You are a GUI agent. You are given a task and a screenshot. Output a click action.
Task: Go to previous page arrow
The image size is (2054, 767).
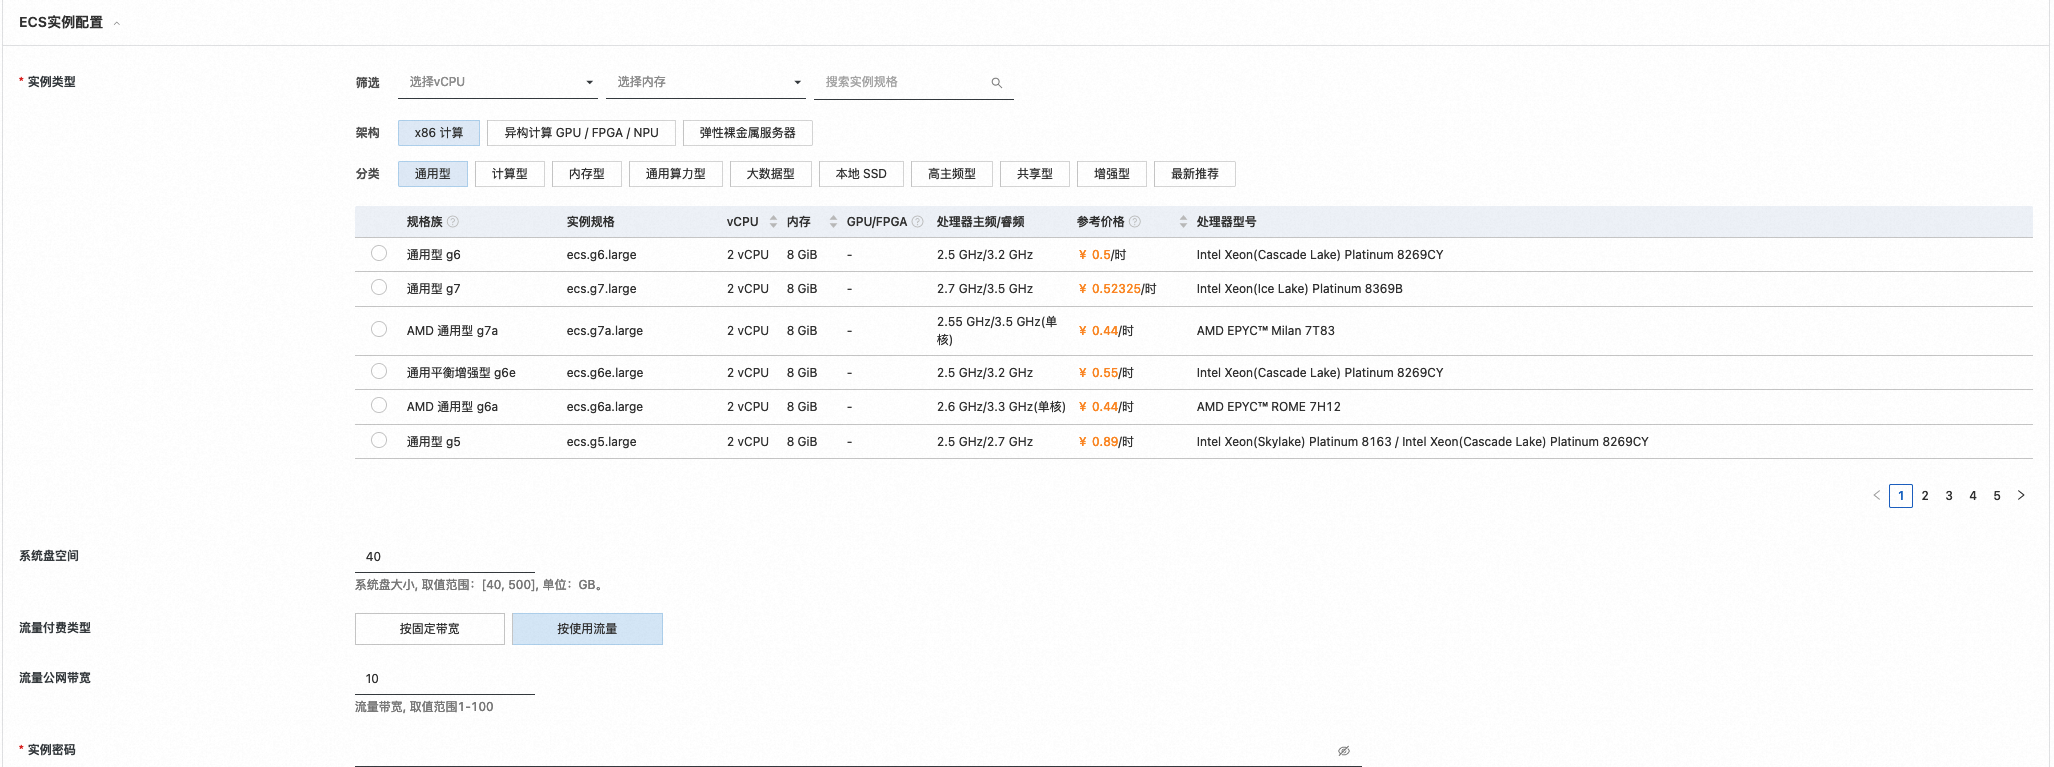click(1876, 496)
